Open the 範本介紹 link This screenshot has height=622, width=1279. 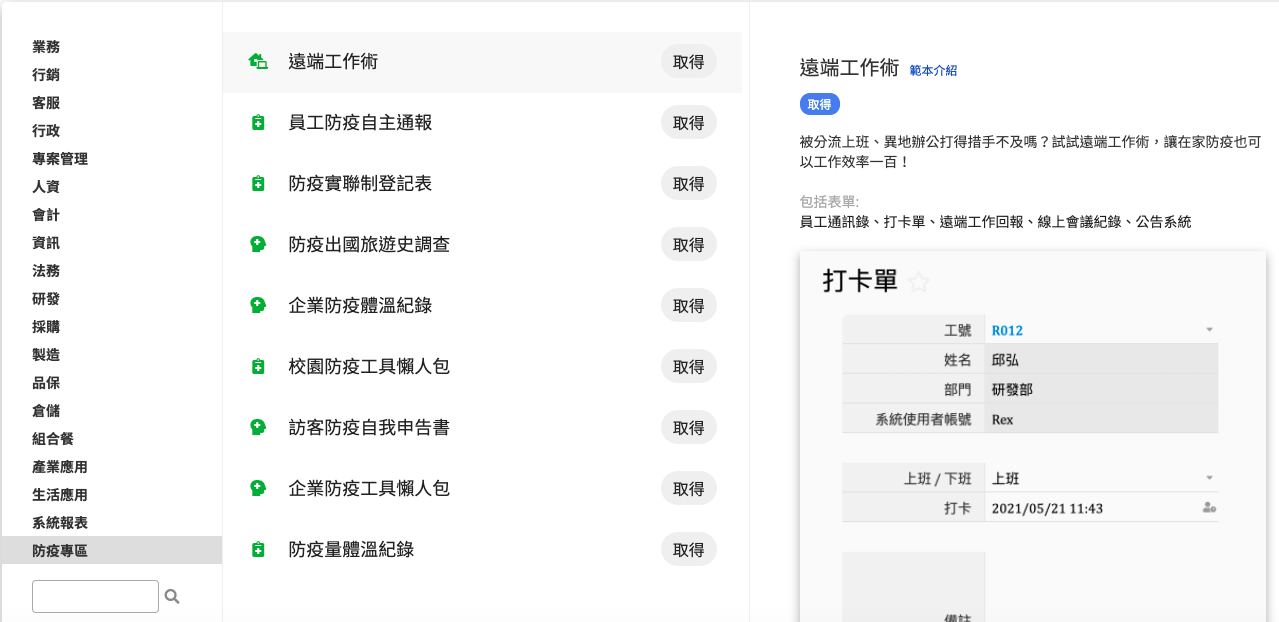[933, 71]
